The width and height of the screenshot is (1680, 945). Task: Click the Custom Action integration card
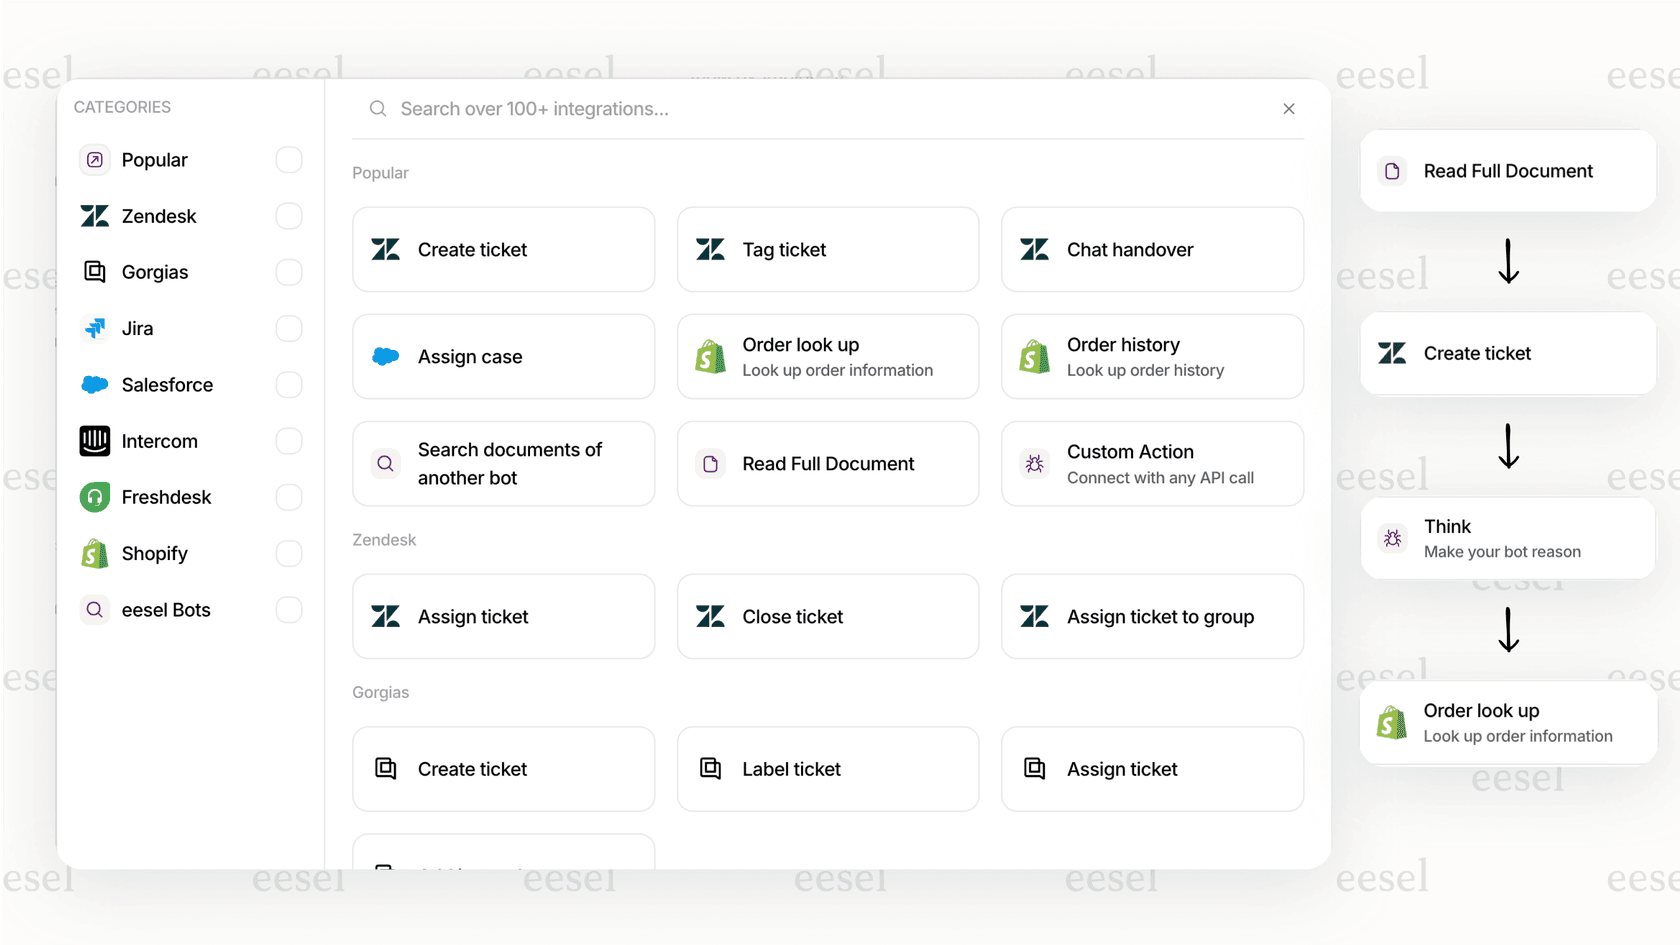pos(1151,463)
